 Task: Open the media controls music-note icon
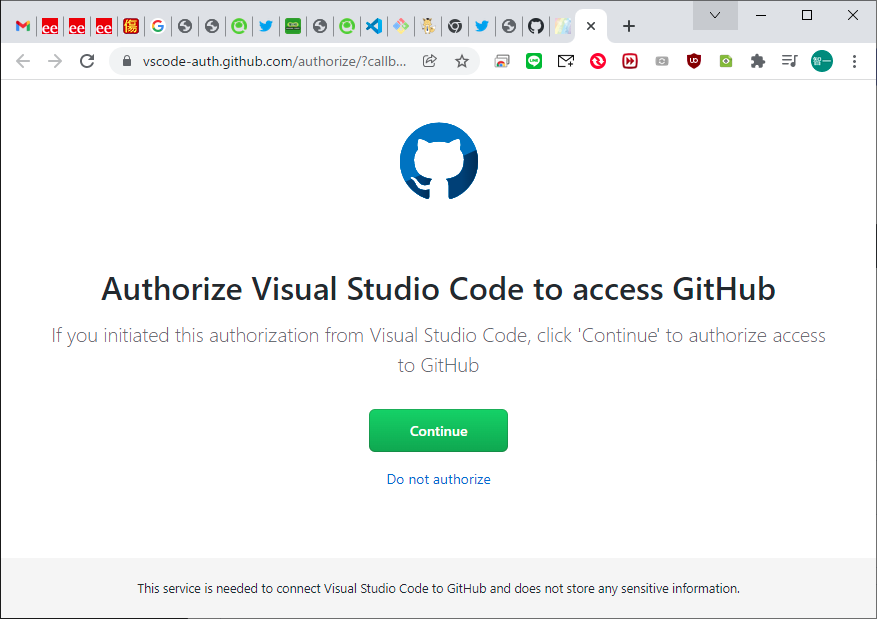click(x=790, y=61)
